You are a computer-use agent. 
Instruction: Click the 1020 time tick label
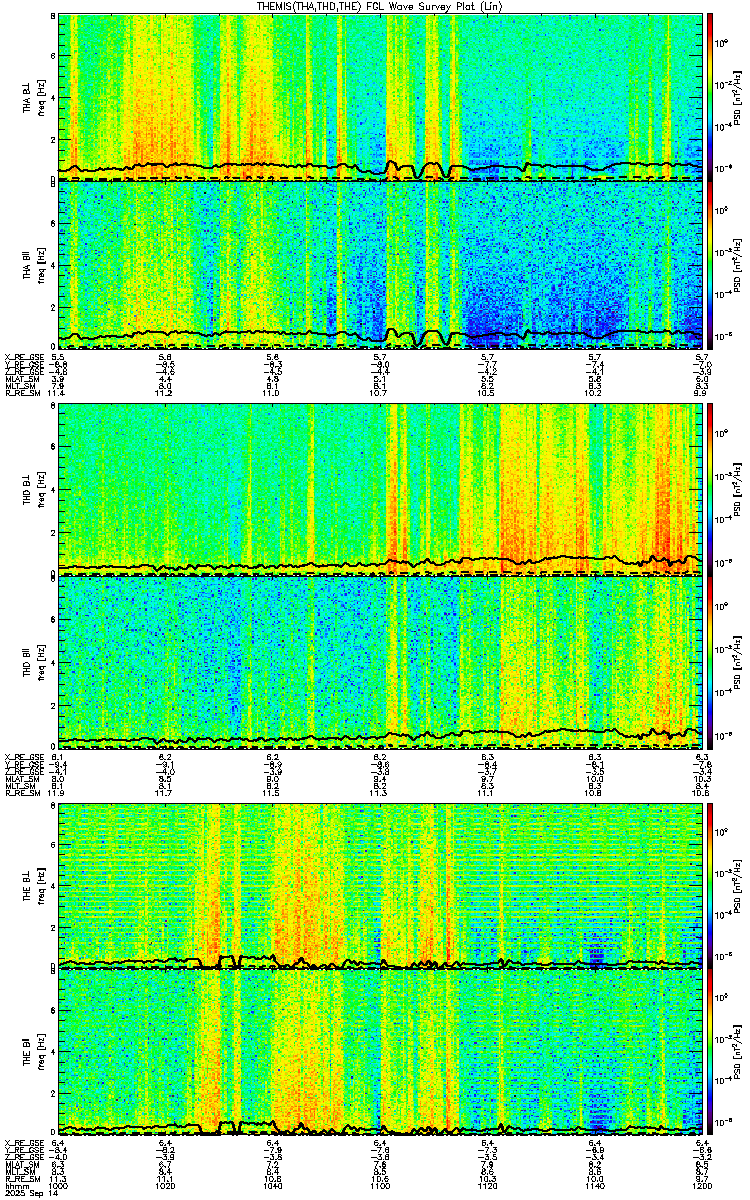[x=165, y=1184]
